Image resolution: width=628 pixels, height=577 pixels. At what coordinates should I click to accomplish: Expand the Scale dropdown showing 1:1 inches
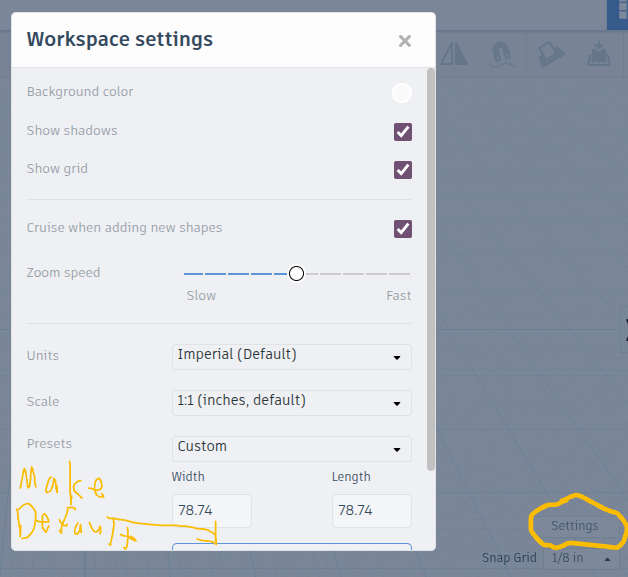tap(292, 402)
